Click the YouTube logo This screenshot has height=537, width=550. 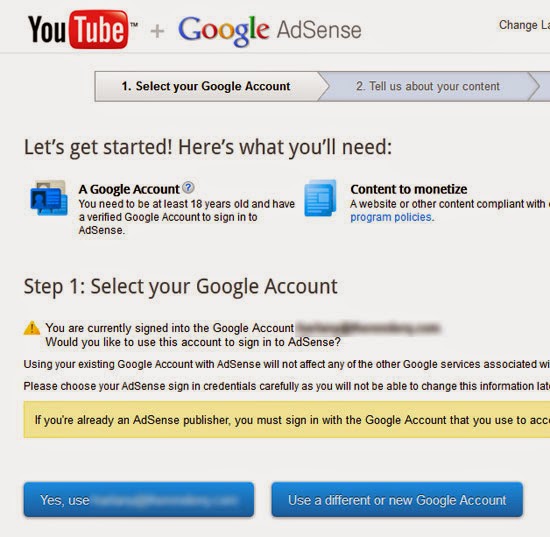coord(83,29)
